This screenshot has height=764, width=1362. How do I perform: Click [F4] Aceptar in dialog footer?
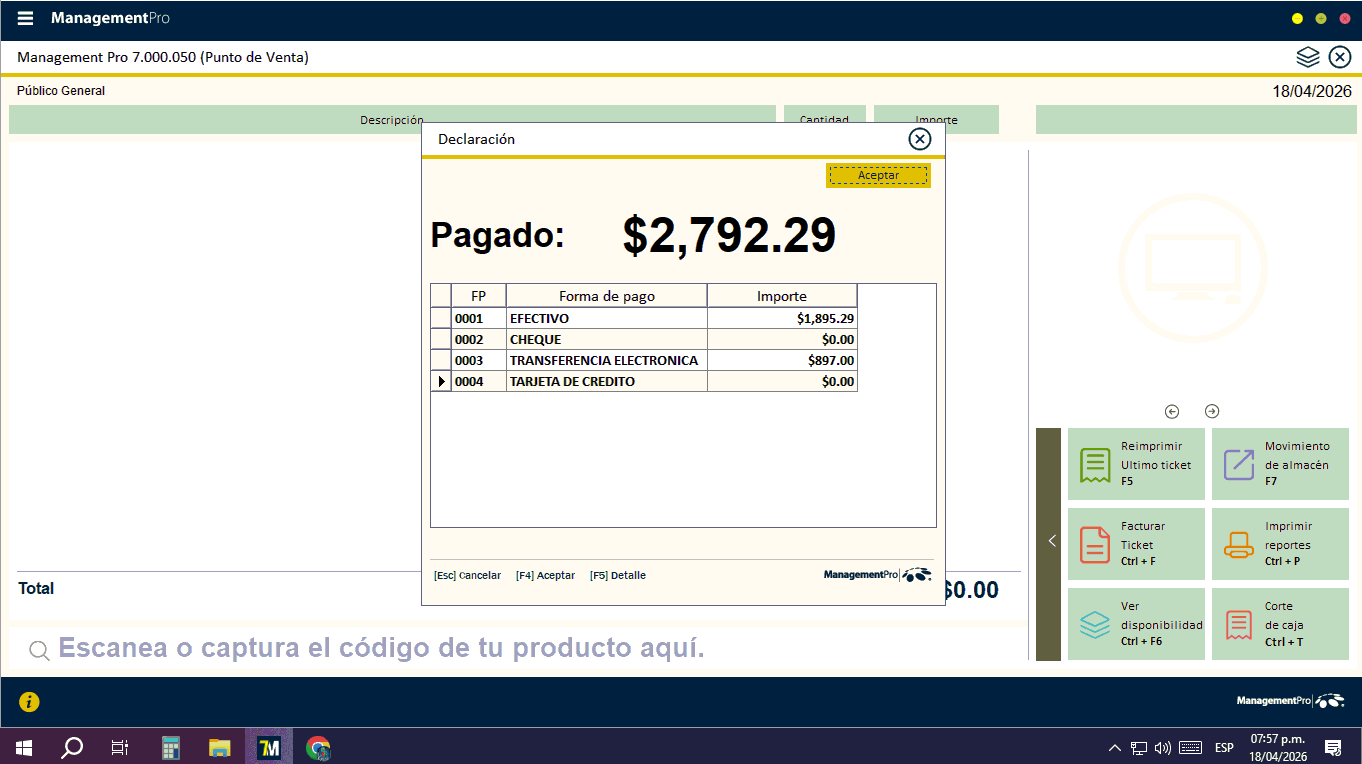pyautogui.click(x=545, y=576)
